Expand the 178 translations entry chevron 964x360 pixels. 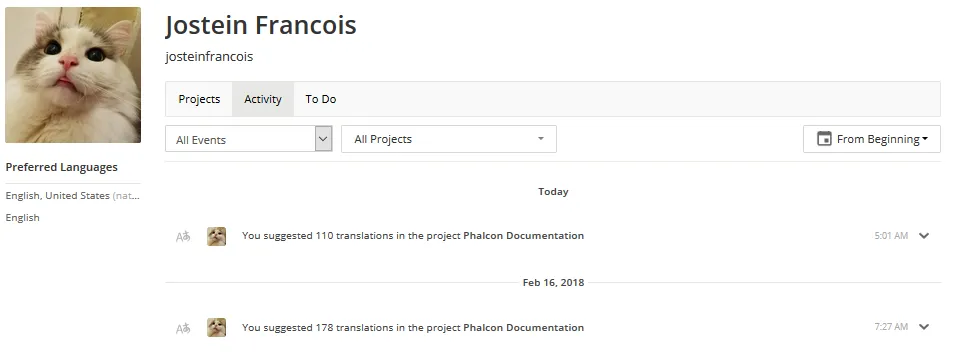923,327
